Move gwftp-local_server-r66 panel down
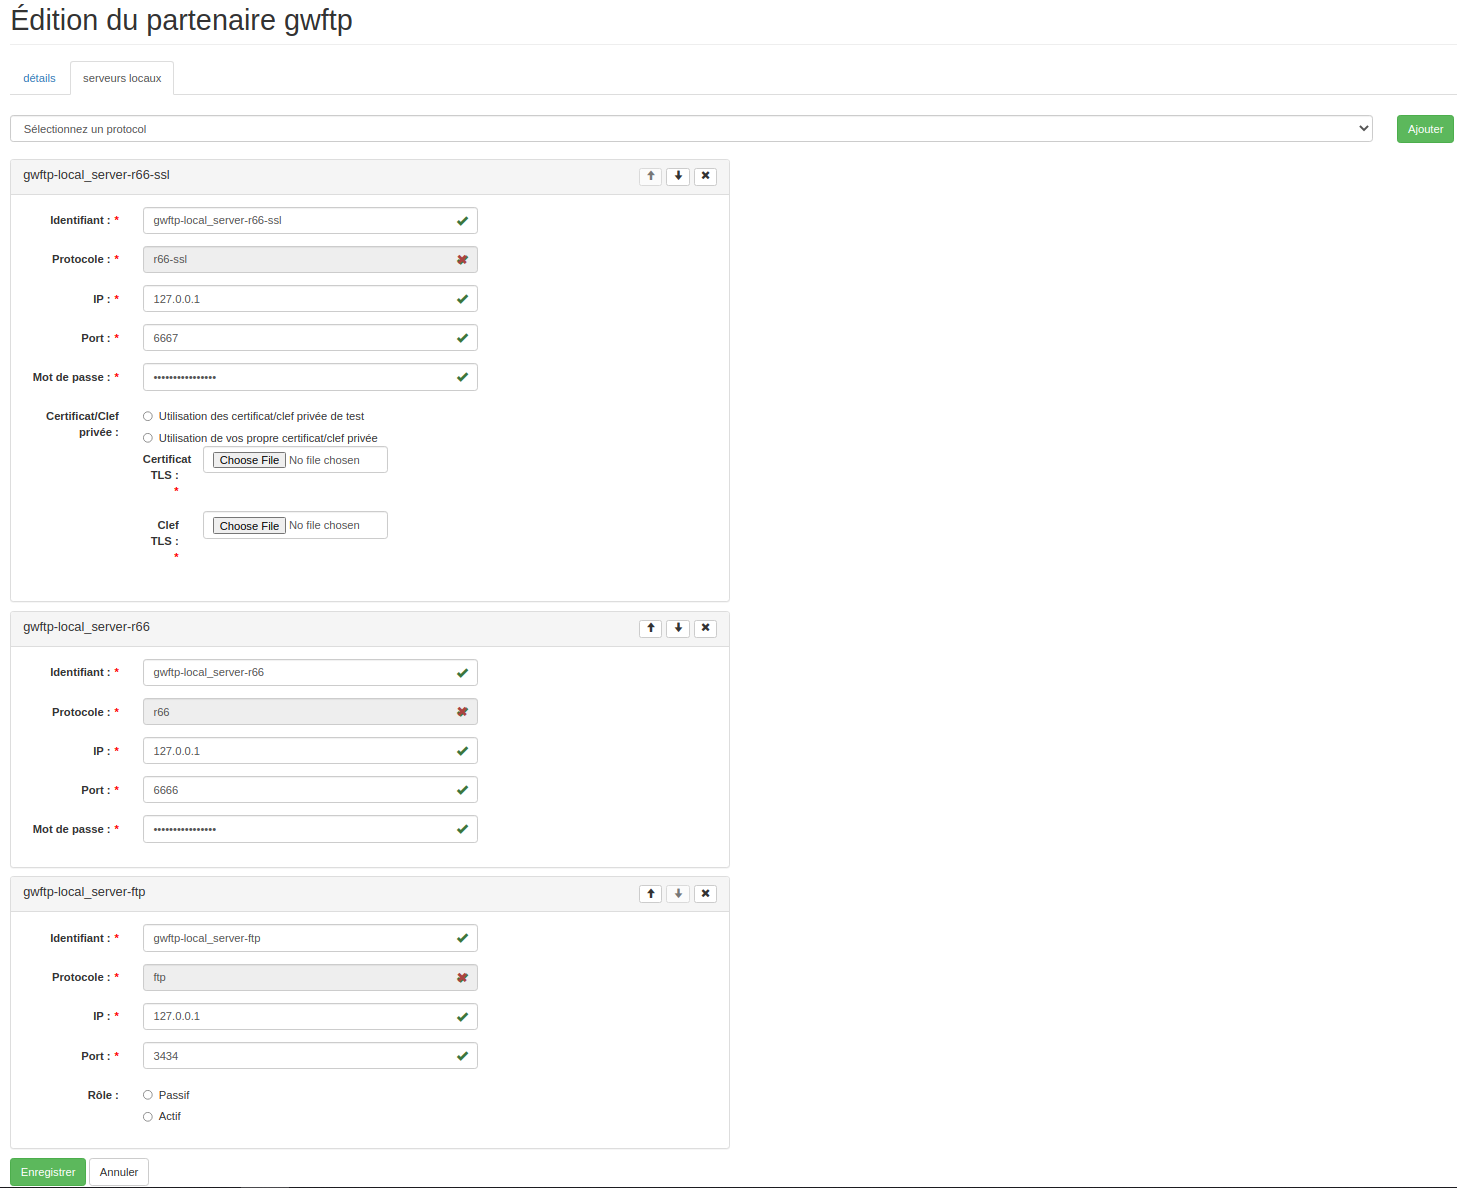This screenshot has width=1457, height=1188. (678, 628)
